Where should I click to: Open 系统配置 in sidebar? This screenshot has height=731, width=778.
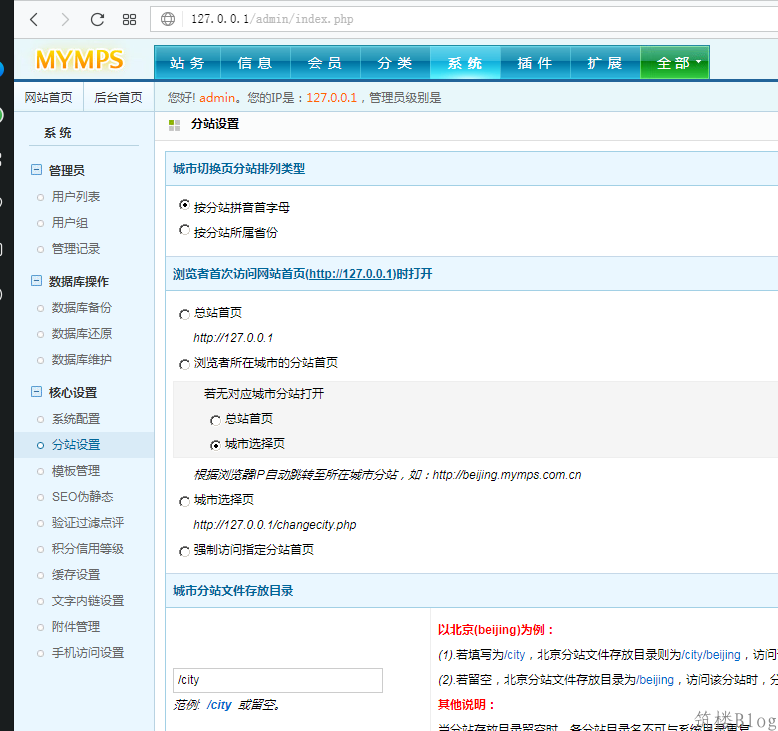click(x=76, y=419)
